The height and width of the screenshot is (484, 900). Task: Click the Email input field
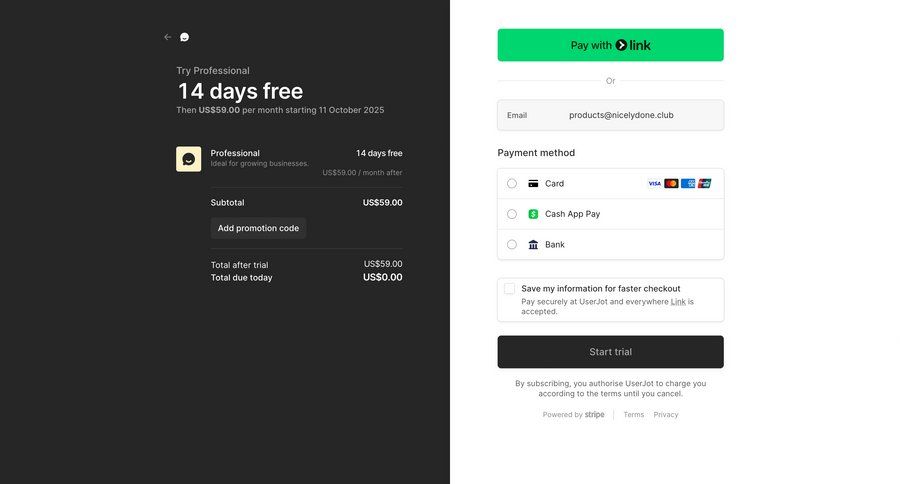pyautogui.click(x=640, y=115)
